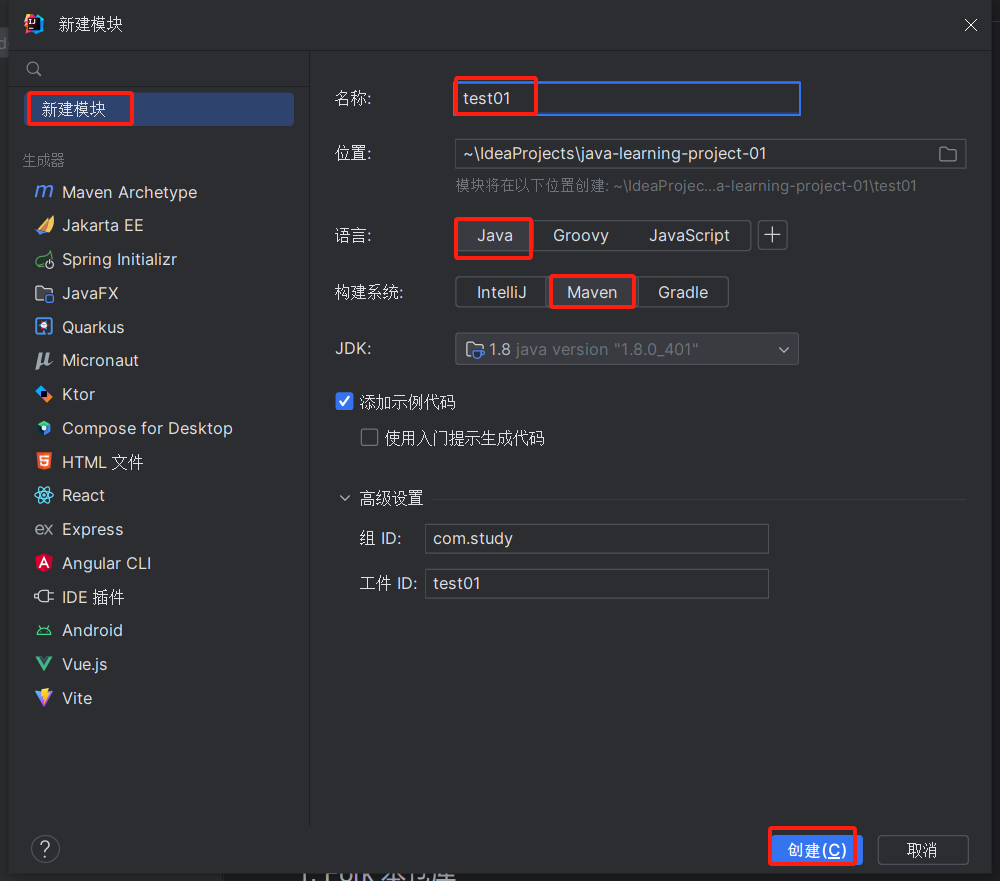
Task: Uncheck 添加示例代码 checkbox
Action: pos(344,401)
